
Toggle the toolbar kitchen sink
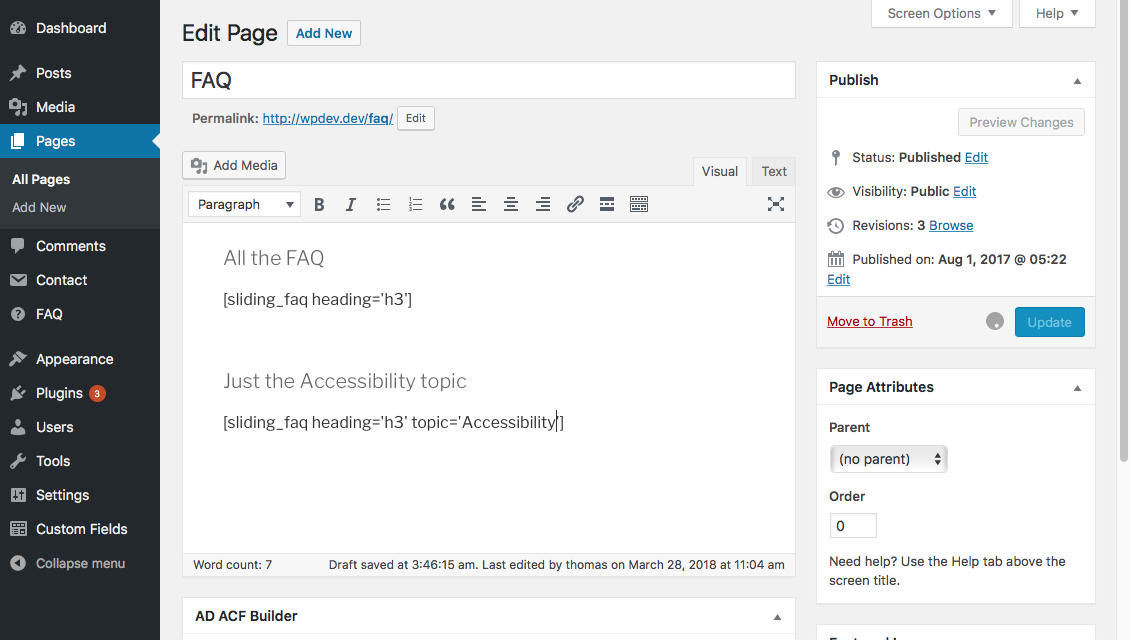(x=639, y=205)
